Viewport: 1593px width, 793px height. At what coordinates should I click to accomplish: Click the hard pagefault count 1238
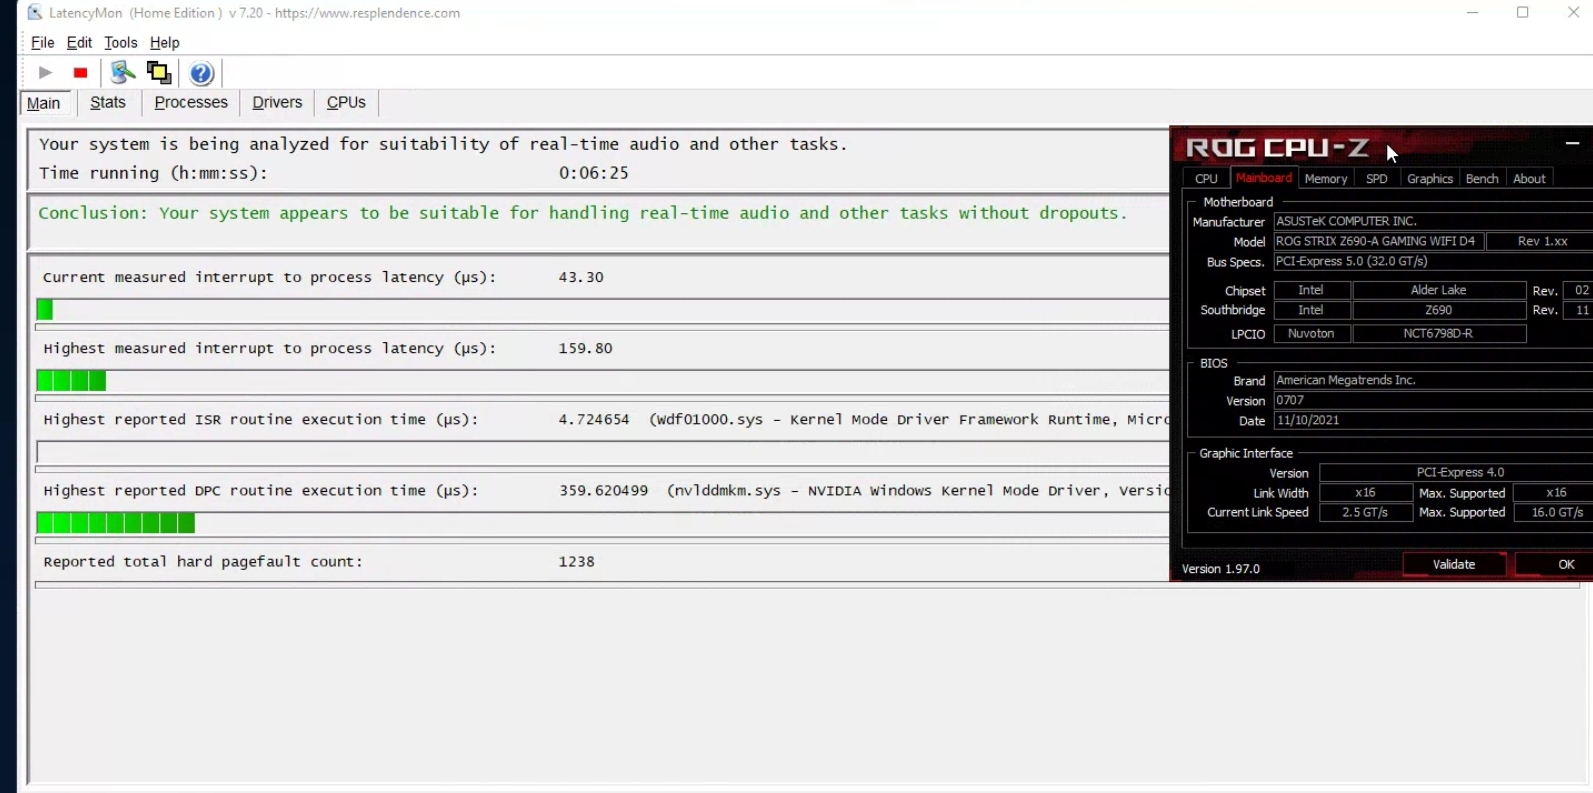[x=577, y=561]
